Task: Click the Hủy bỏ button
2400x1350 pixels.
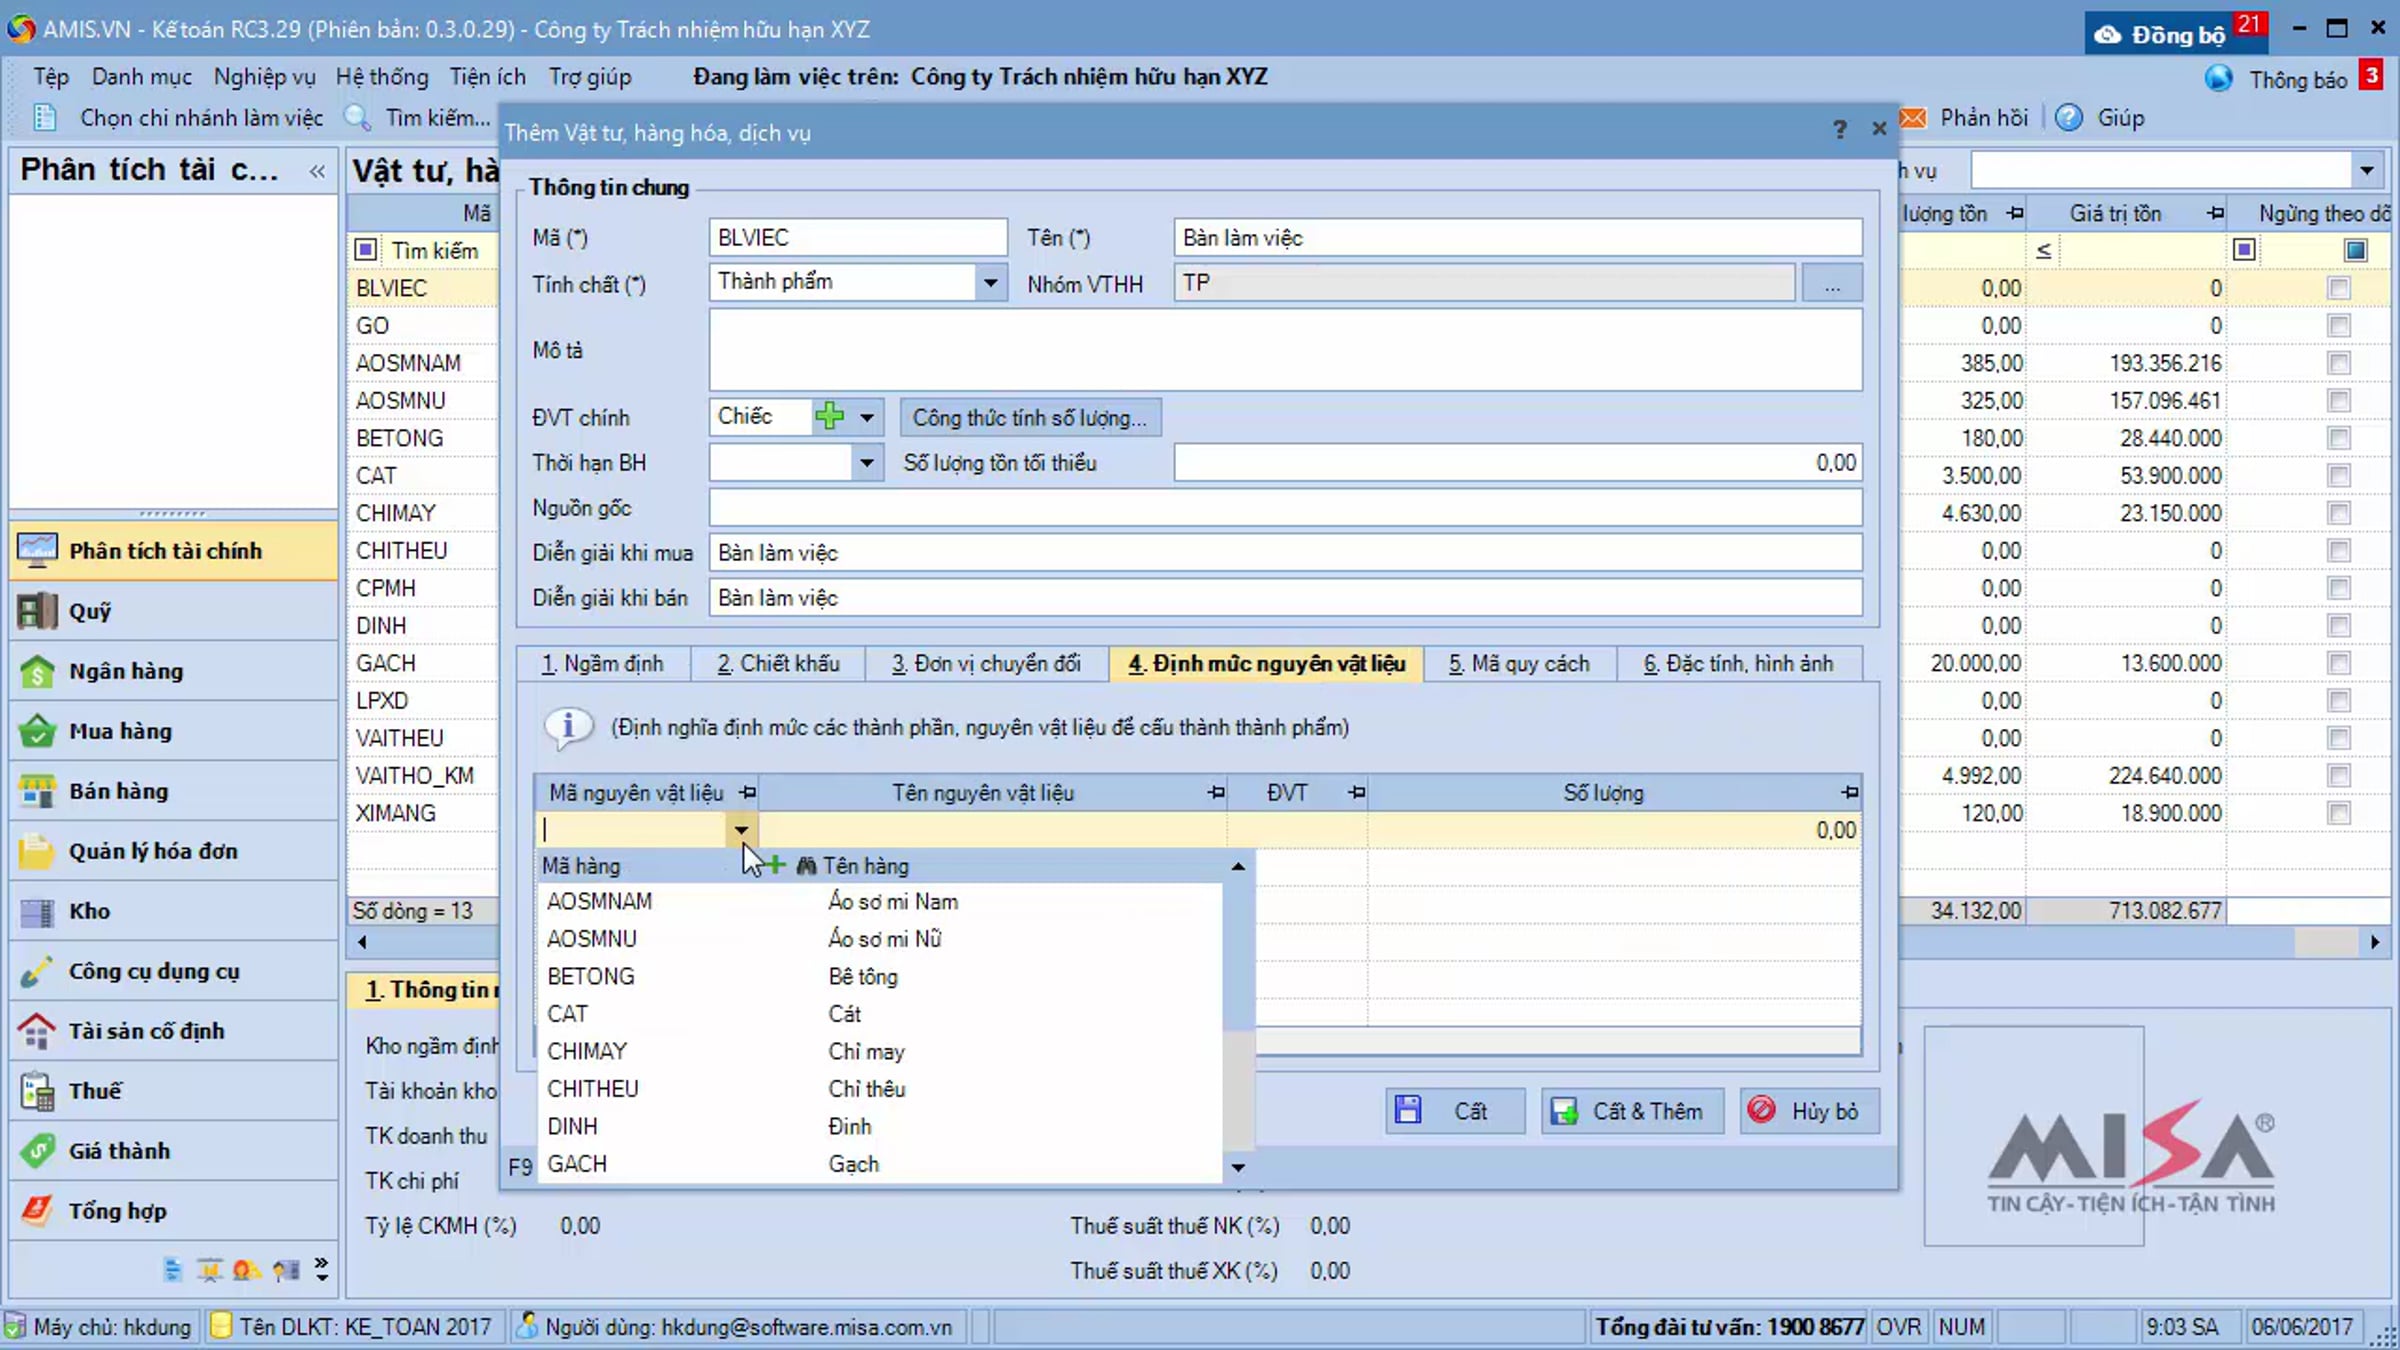Action: coord(1809,1111)
